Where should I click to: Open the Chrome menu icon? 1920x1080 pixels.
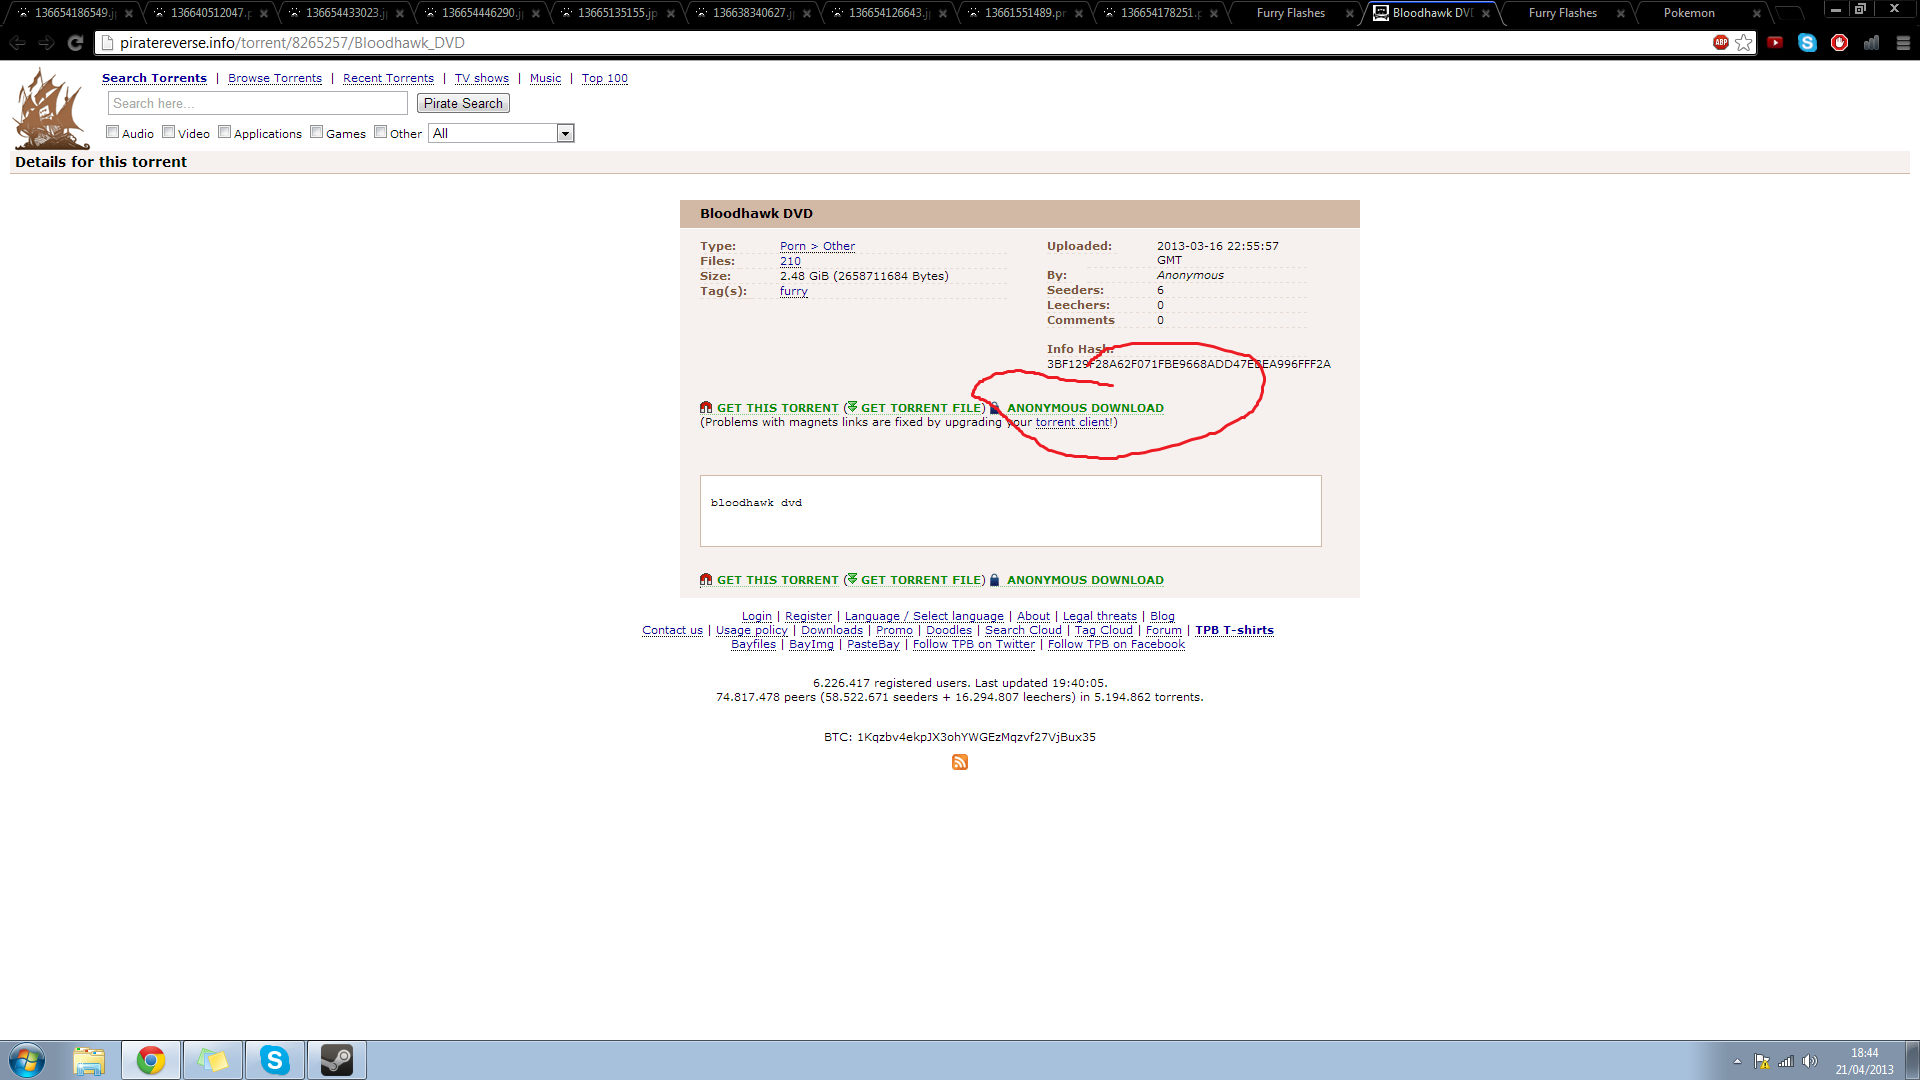pos(1903,43)
